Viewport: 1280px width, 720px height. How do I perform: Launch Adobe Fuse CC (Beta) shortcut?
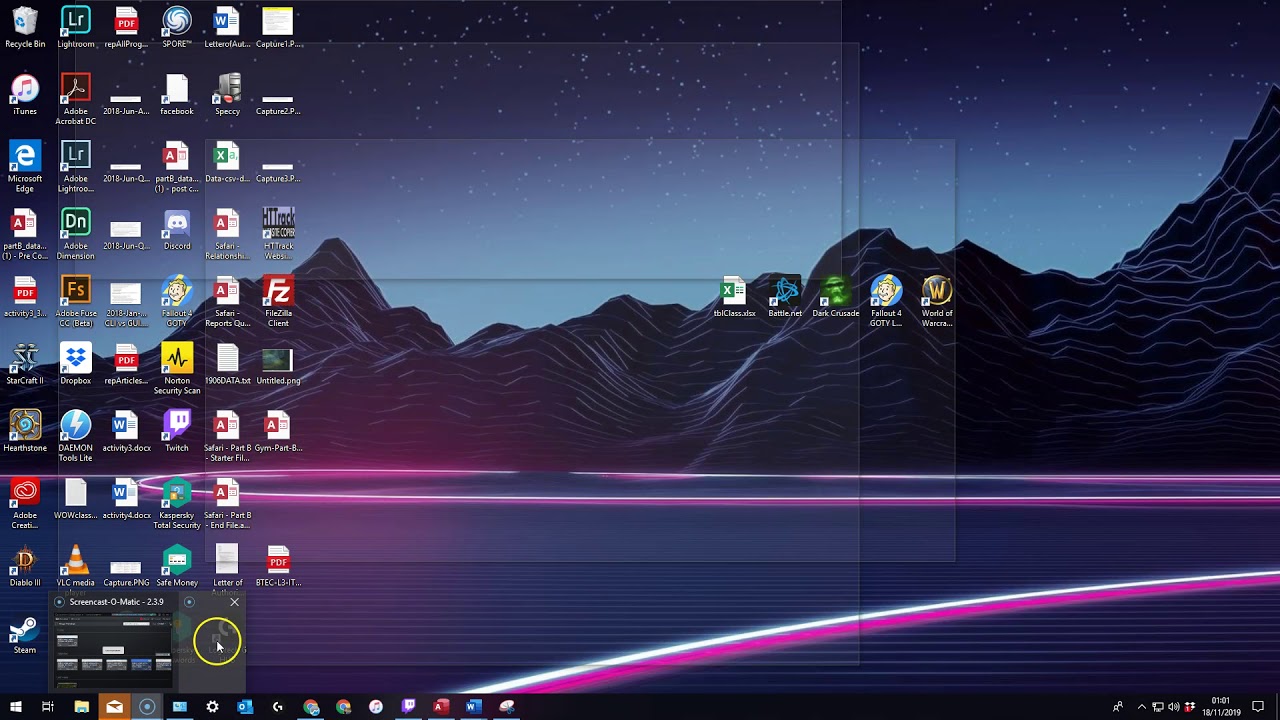pos(75,301)
